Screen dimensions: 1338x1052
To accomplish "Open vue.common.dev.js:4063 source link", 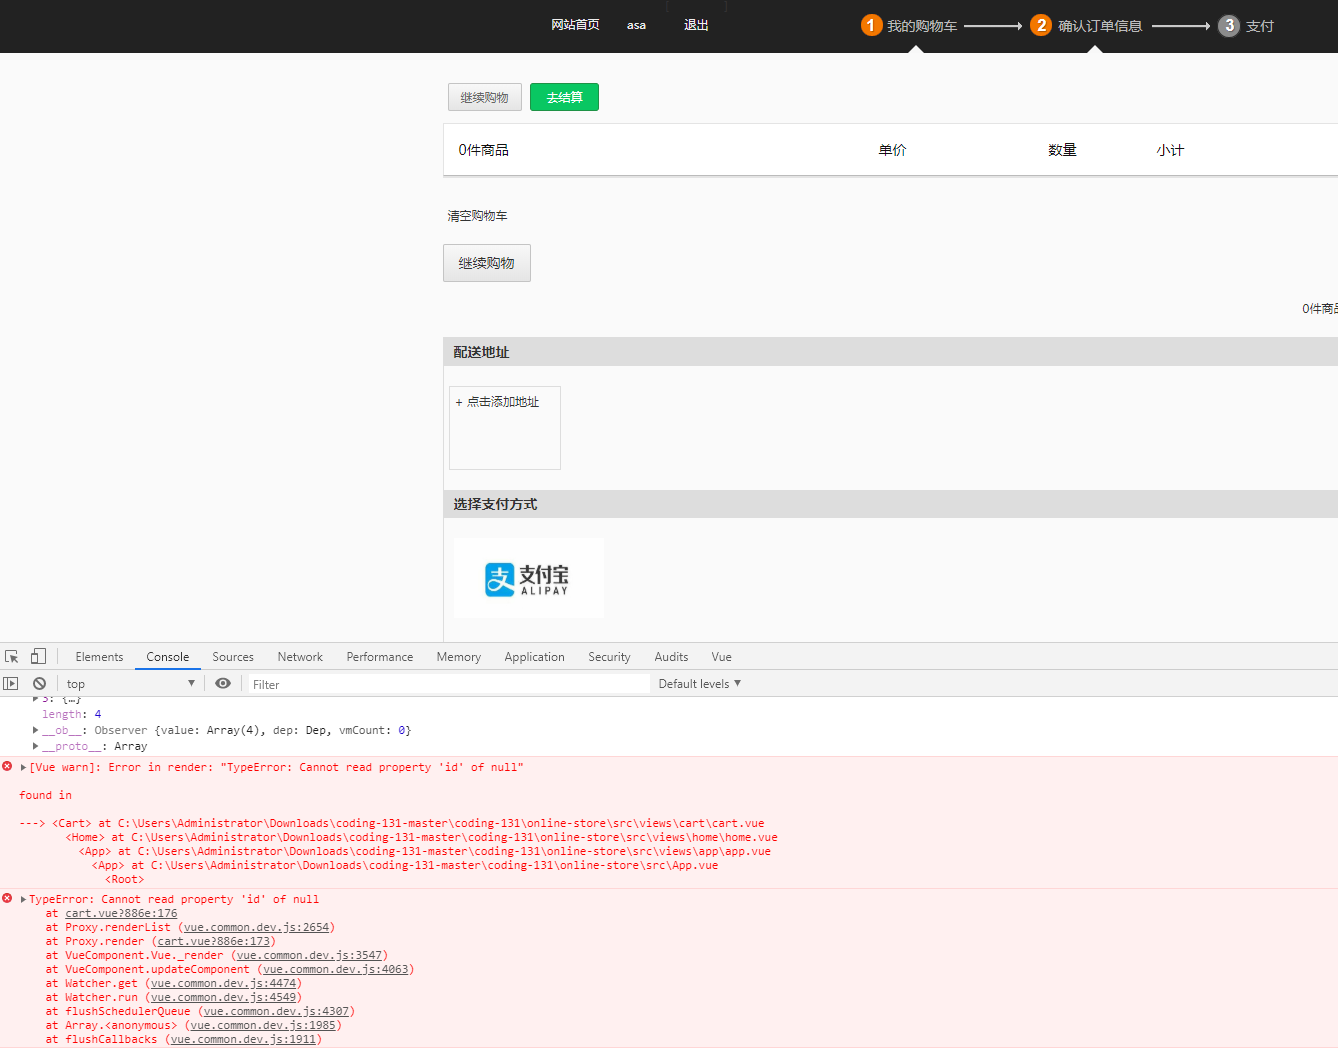I will click(335, 970).
